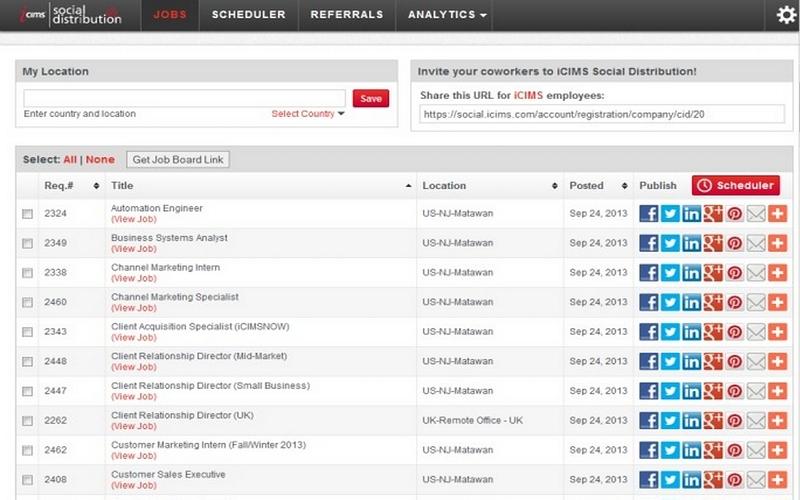The height and width of the screenshot is (500, 800).
Task: Share Automation Engineer job on Facebook
Action: [x=648, y=214]
